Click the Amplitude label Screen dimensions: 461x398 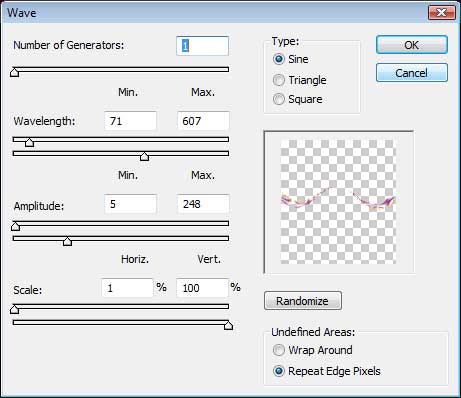pyautogui.click(x=39, y=206)
